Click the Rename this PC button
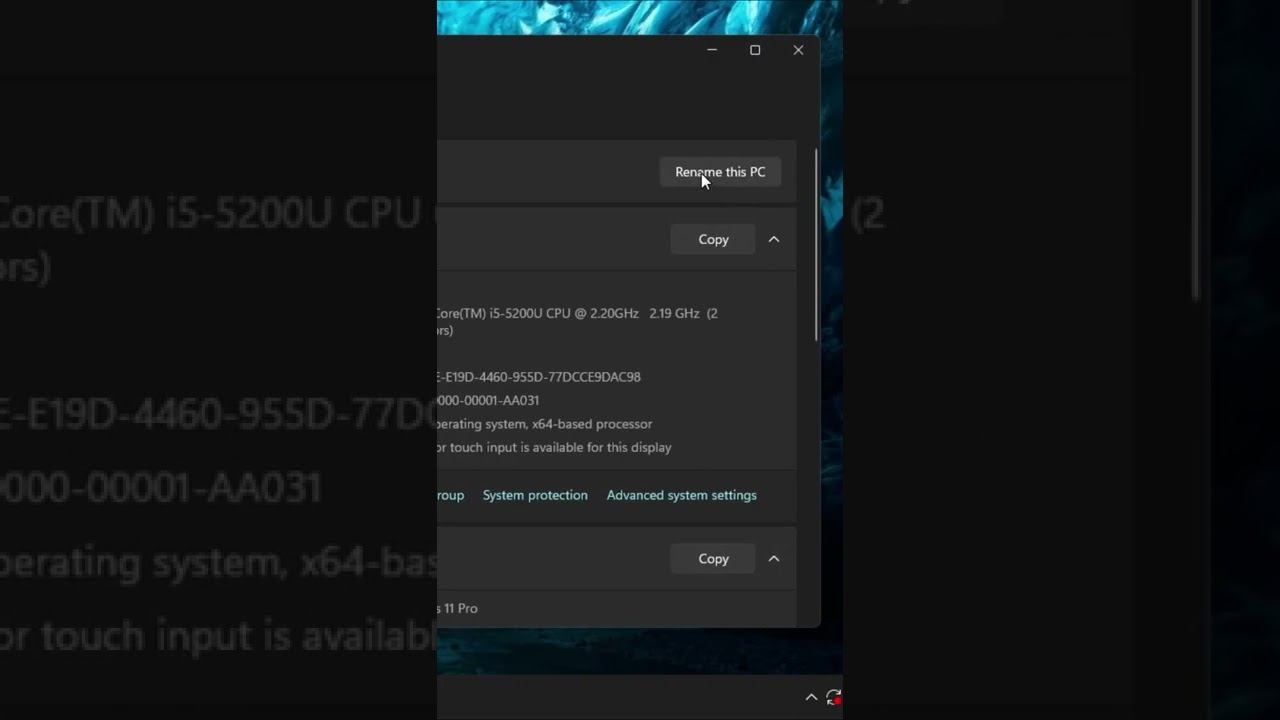The width and height of the screenshot is (1280, 720). [720, 172]
